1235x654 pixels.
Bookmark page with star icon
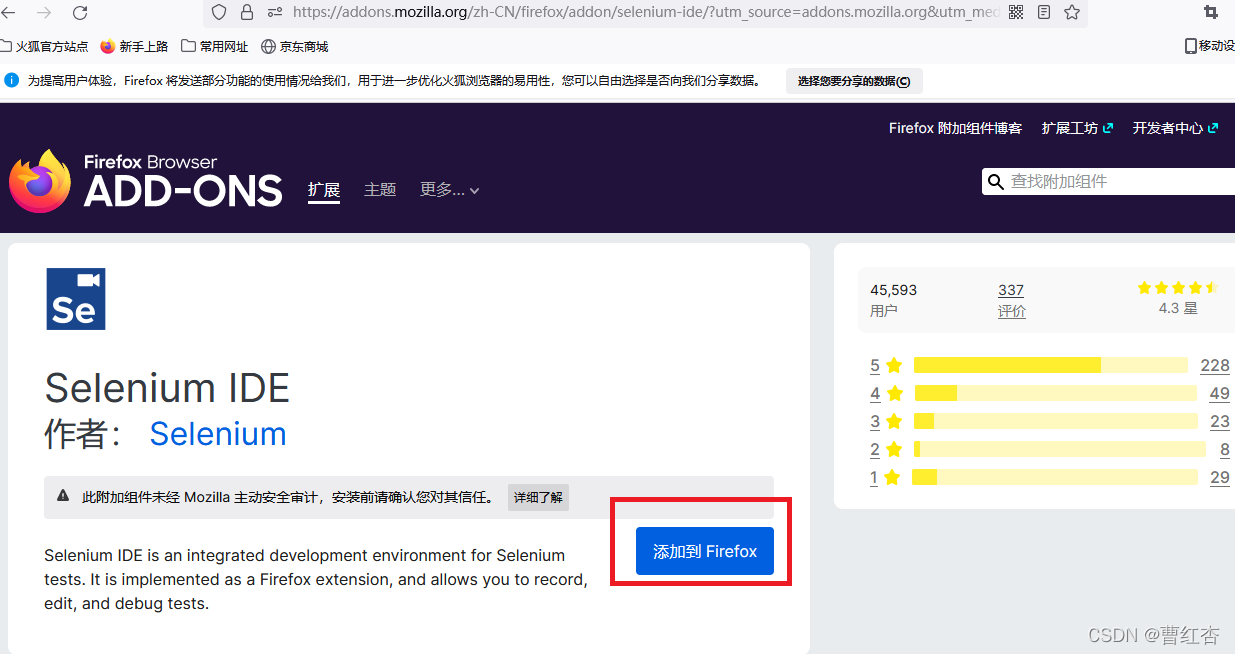point(1072,13)
